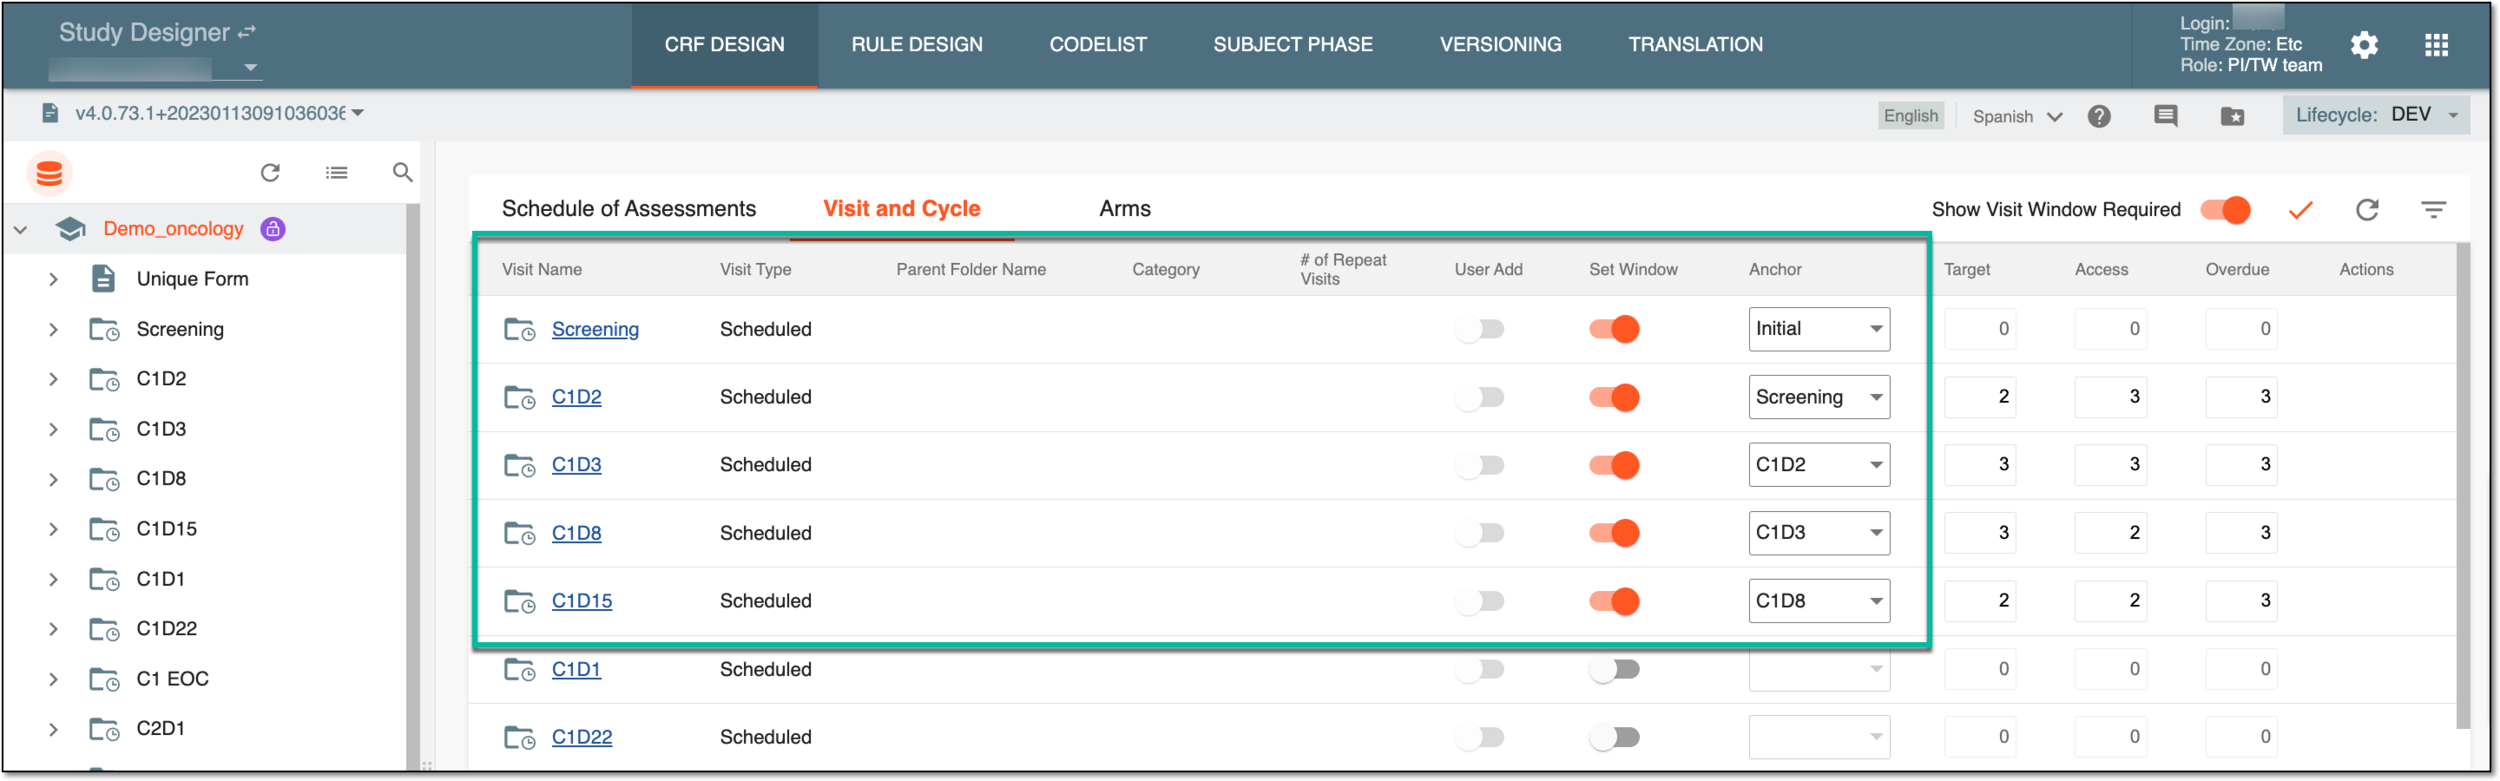Click the starred folder icon
2500x781 pixels.
(2232, 117)
